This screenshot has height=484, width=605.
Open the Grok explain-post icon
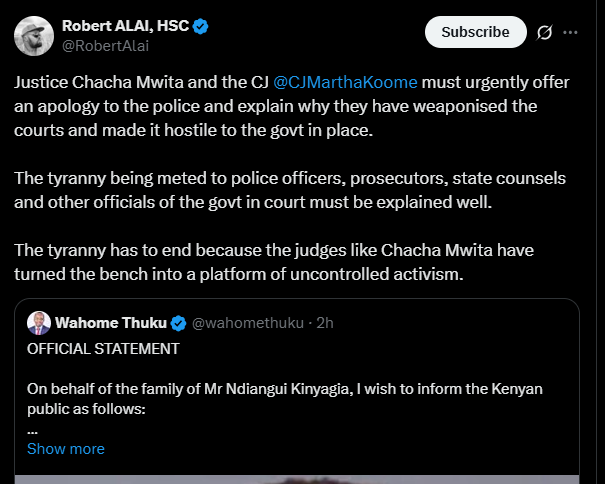(x=545, y=32)
